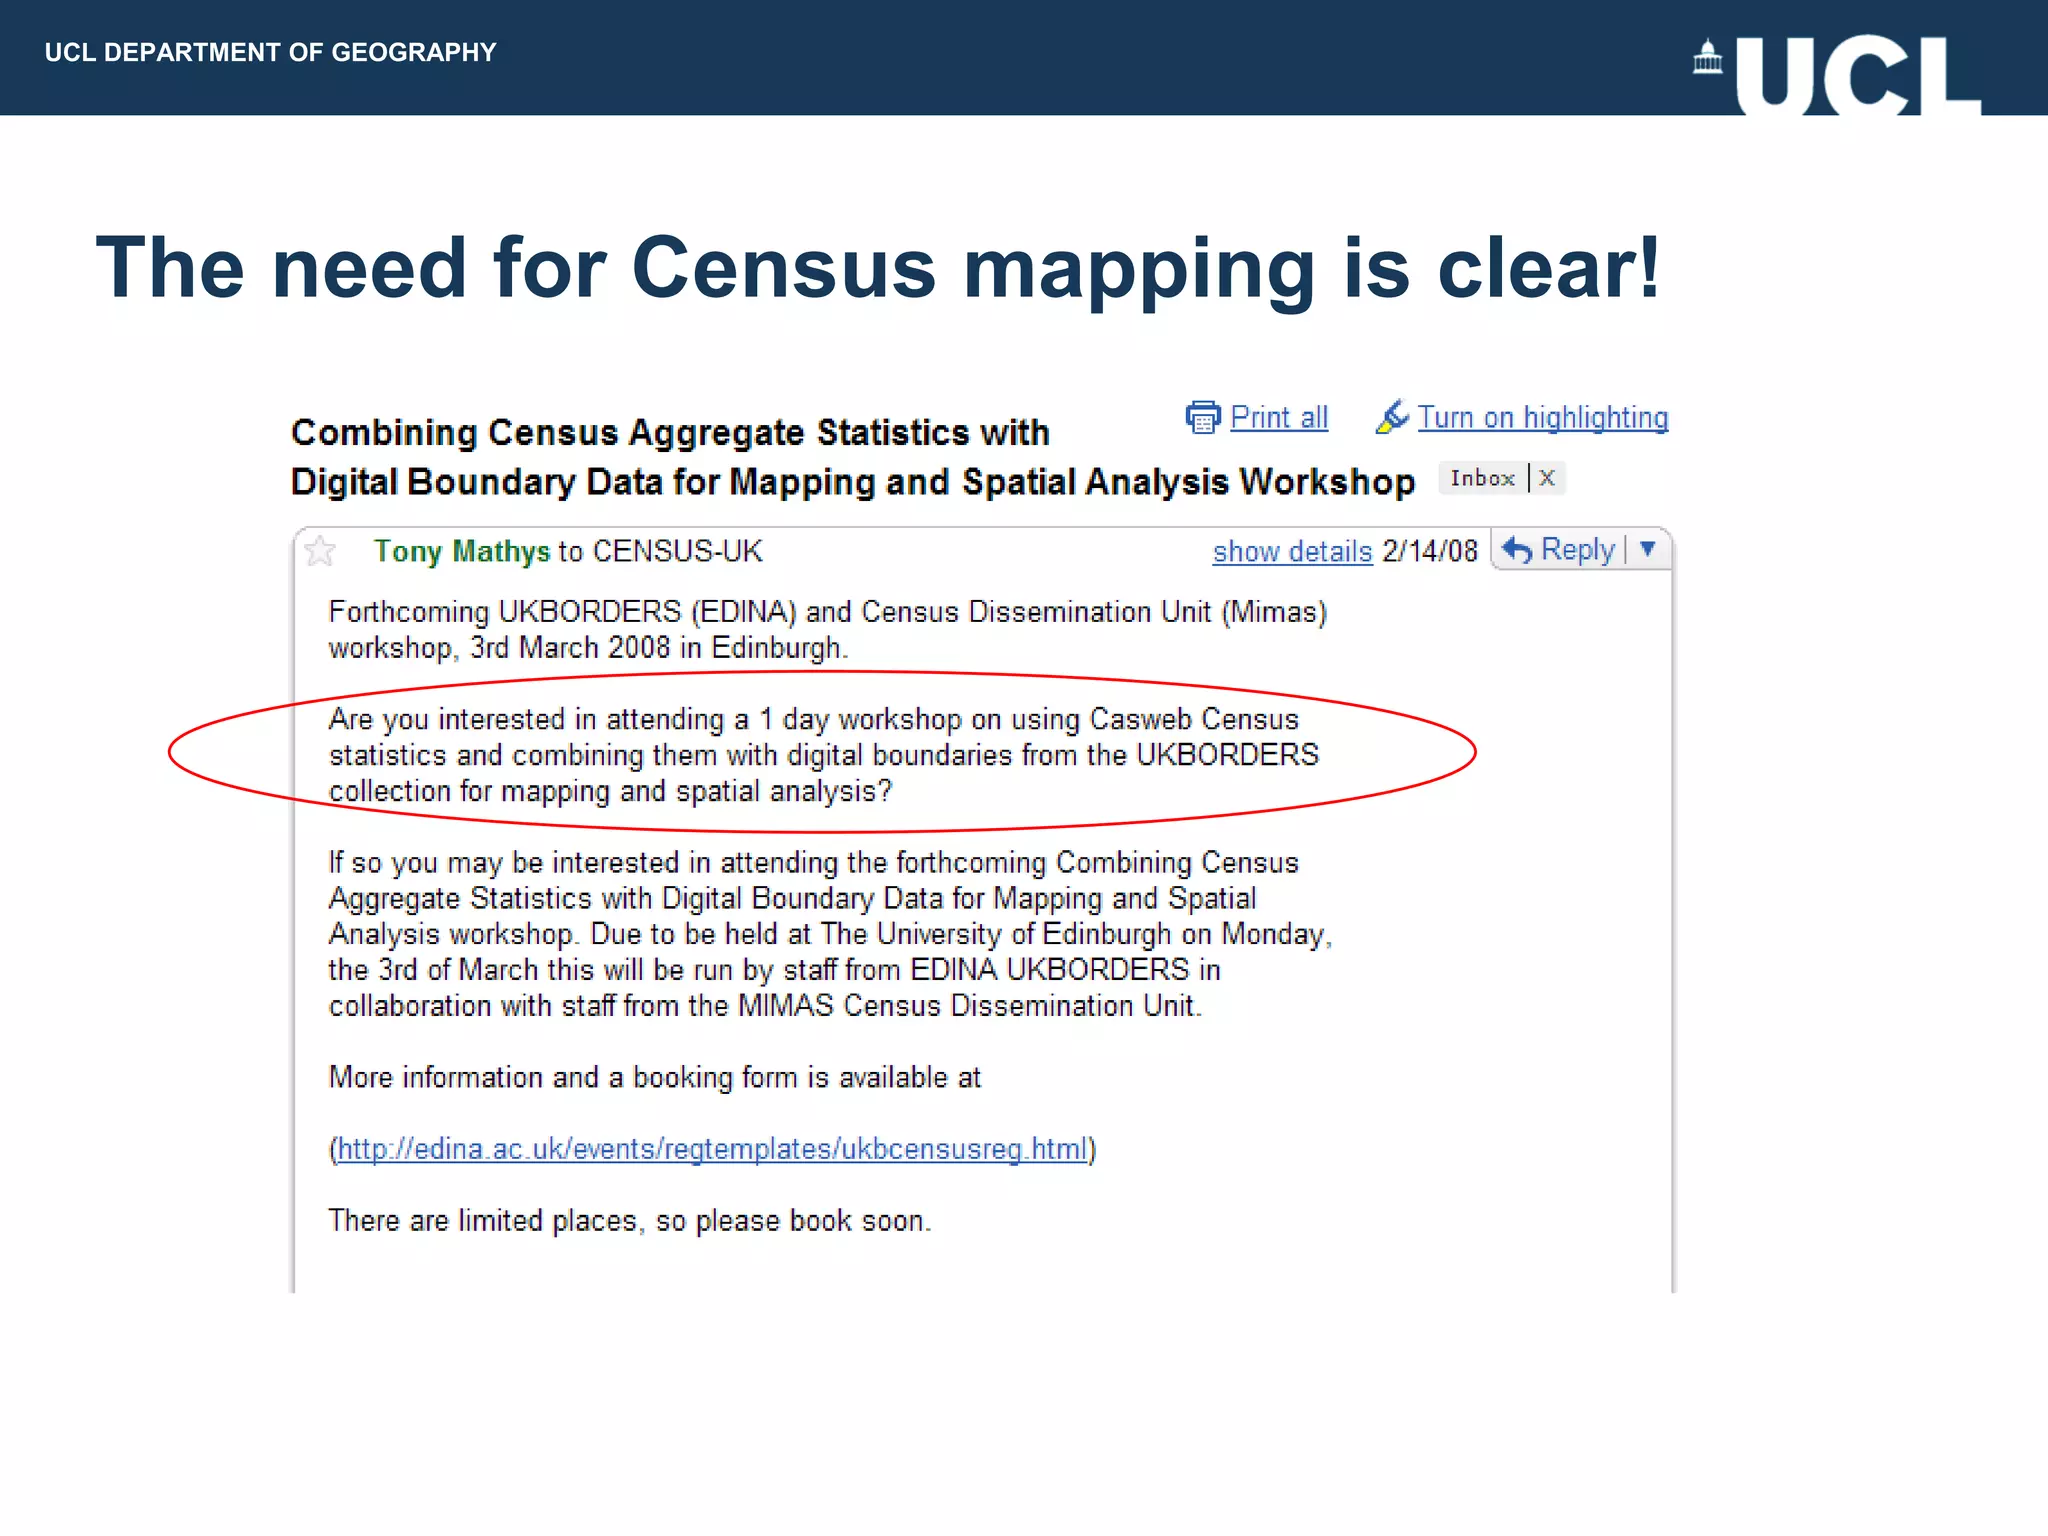Click slide title 'The need for Census mapping is clear!'
The image size is (2048, 1536).
coord(878,268)
